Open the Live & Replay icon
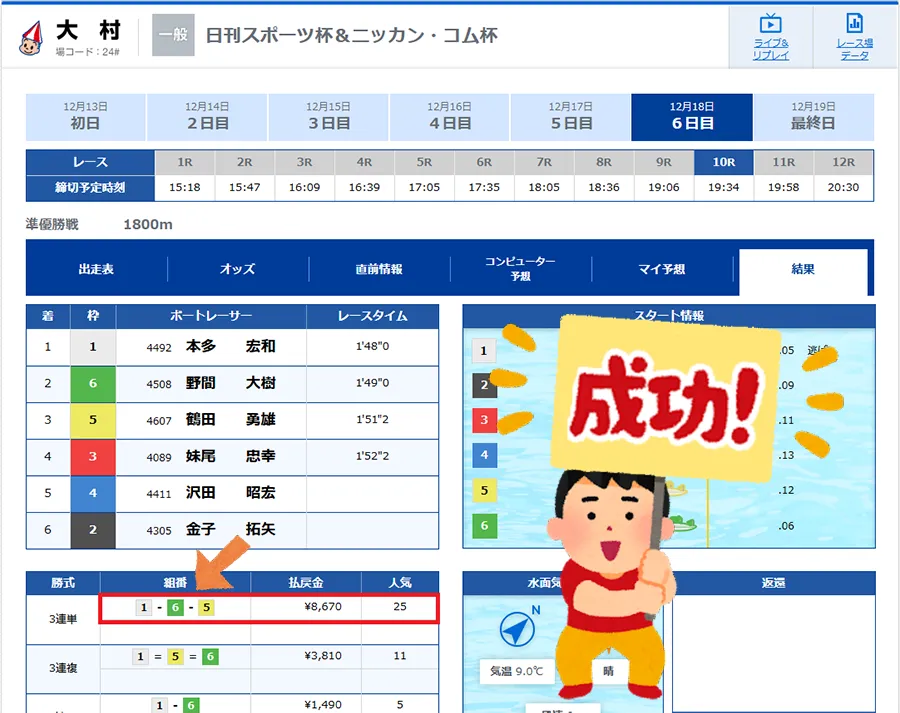This screenshot has height=713, width=900. pyautogui.click(x=770, y=35)
